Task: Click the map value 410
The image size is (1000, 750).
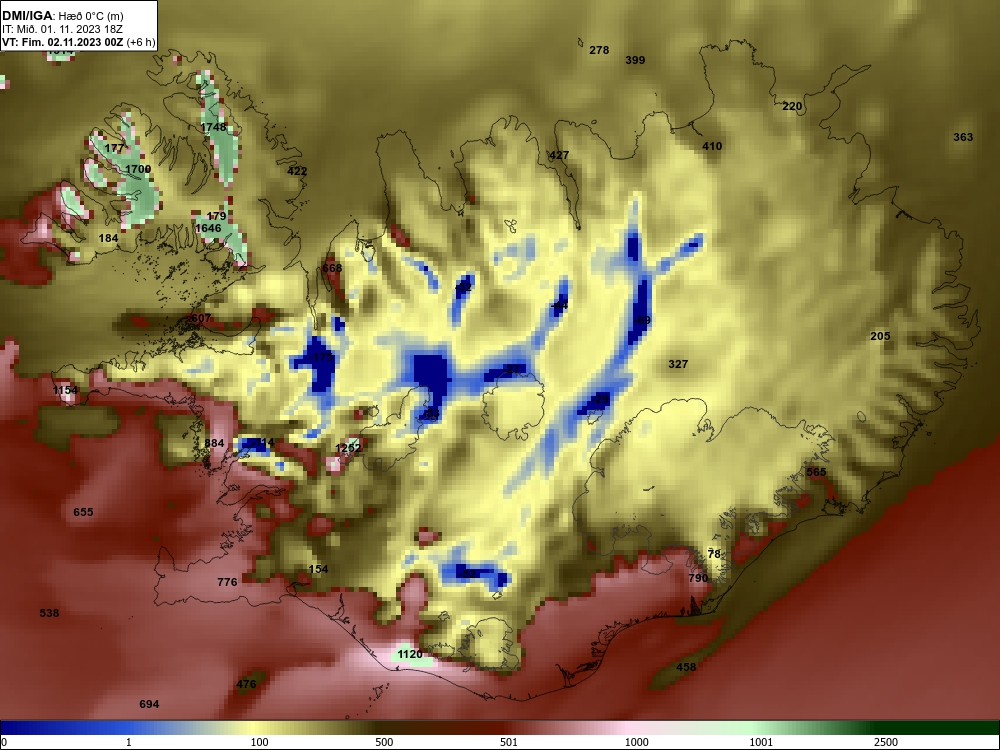Action: 712,146
